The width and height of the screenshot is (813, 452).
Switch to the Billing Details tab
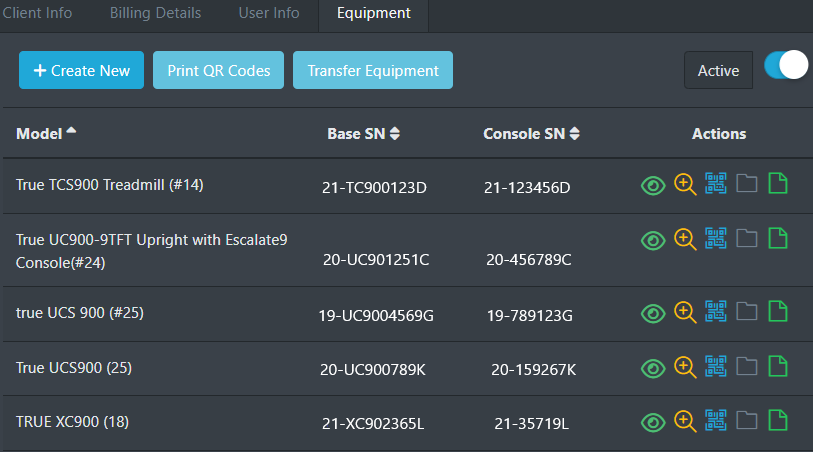(155, 13)
